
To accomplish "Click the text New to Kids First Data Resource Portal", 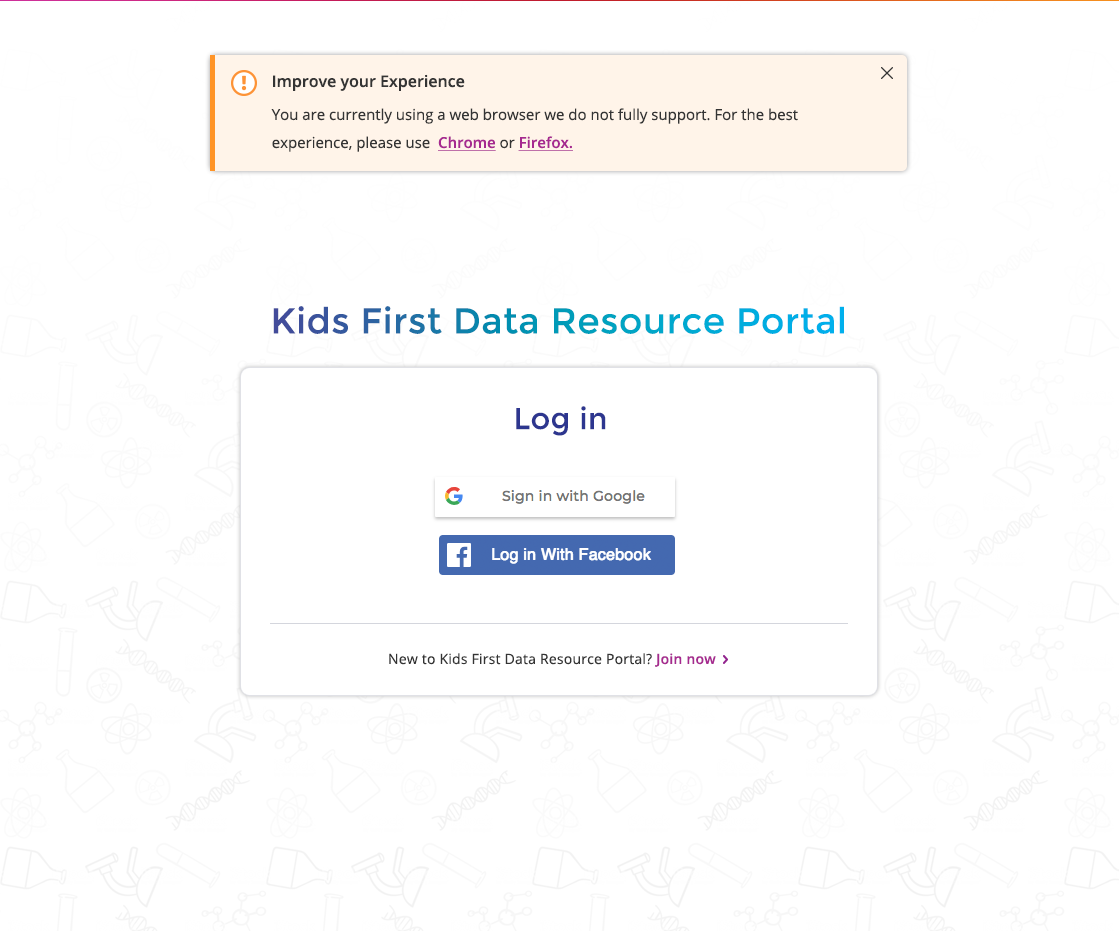I will pos(520,659).
